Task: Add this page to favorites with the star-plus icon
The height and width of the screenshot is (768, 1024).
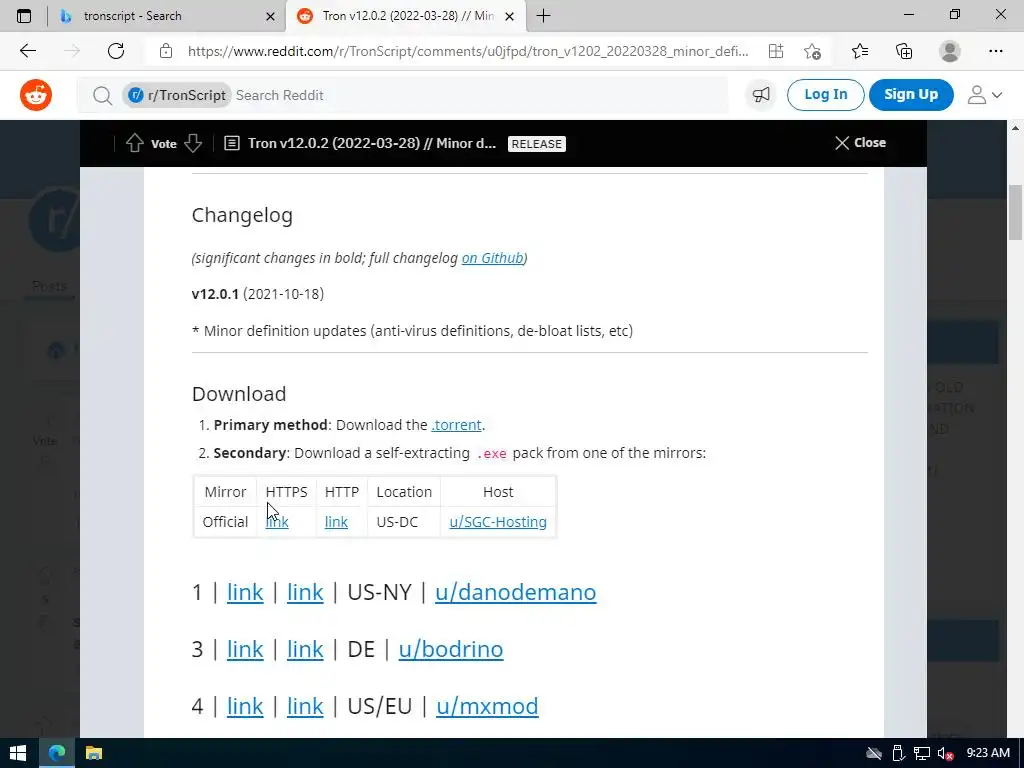Action: (812, 51)
